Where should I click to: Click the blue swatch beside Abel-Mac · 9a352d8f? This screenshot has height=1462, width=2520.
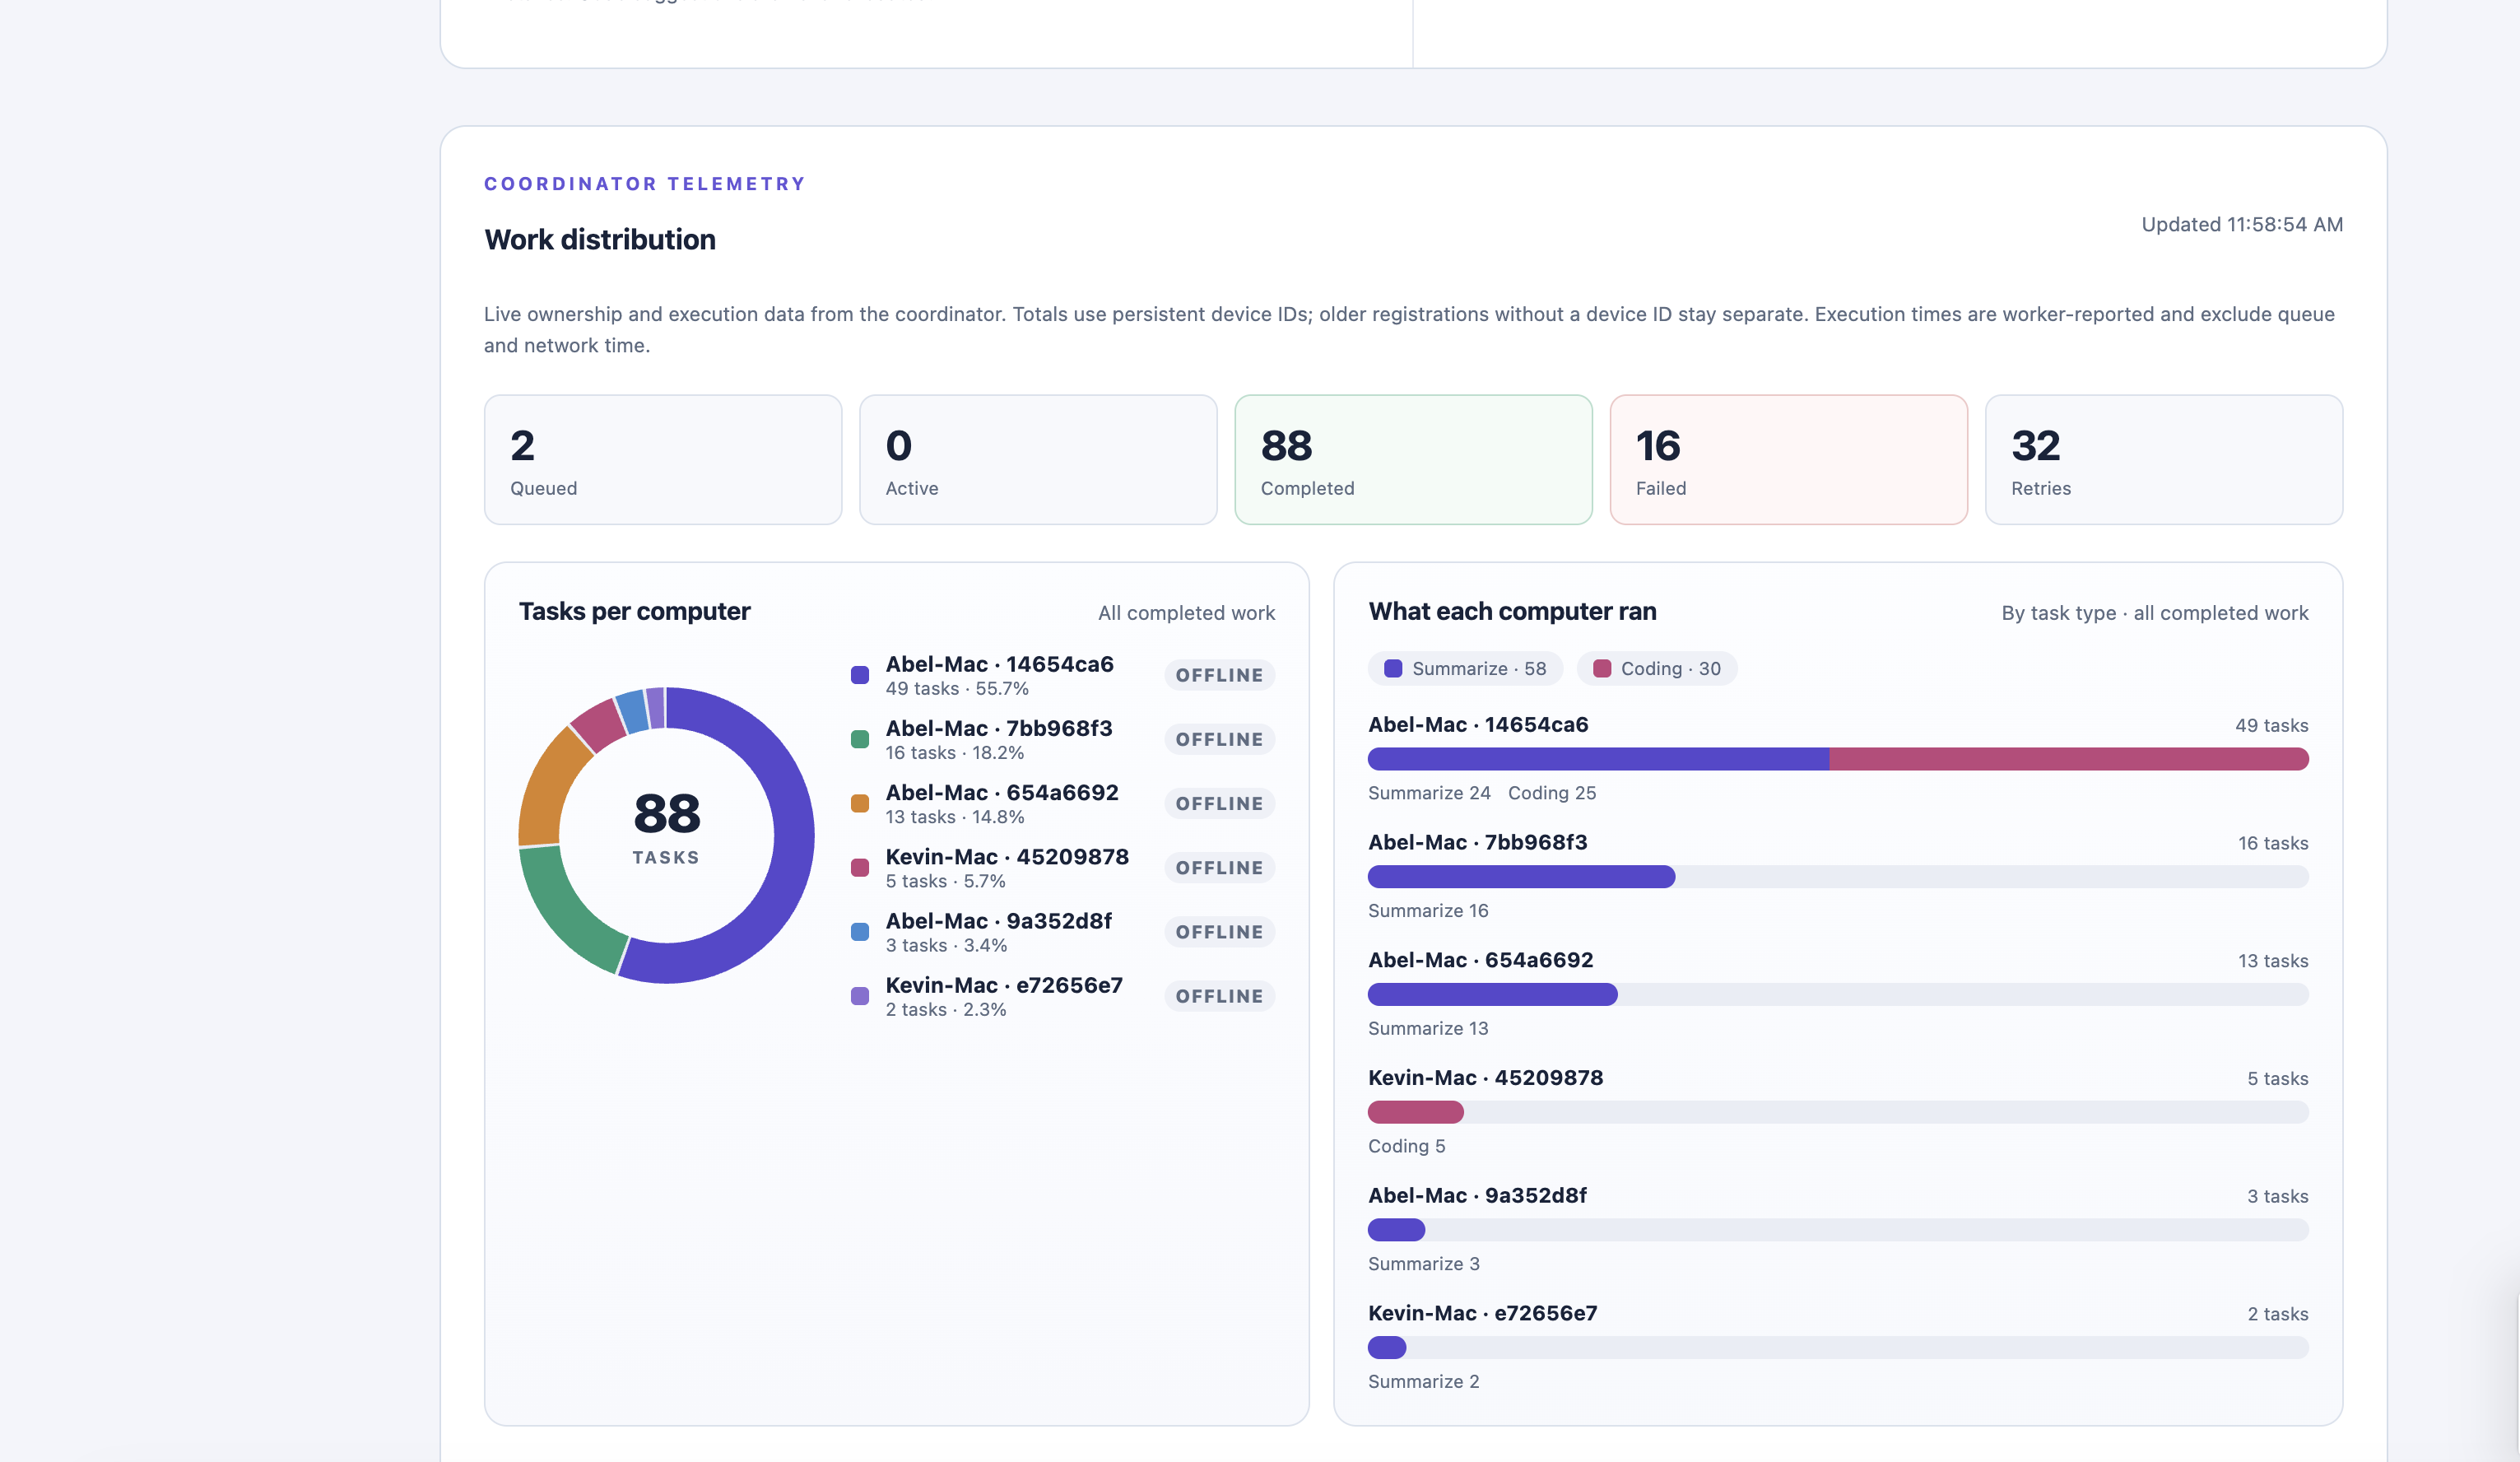point(860,932)
